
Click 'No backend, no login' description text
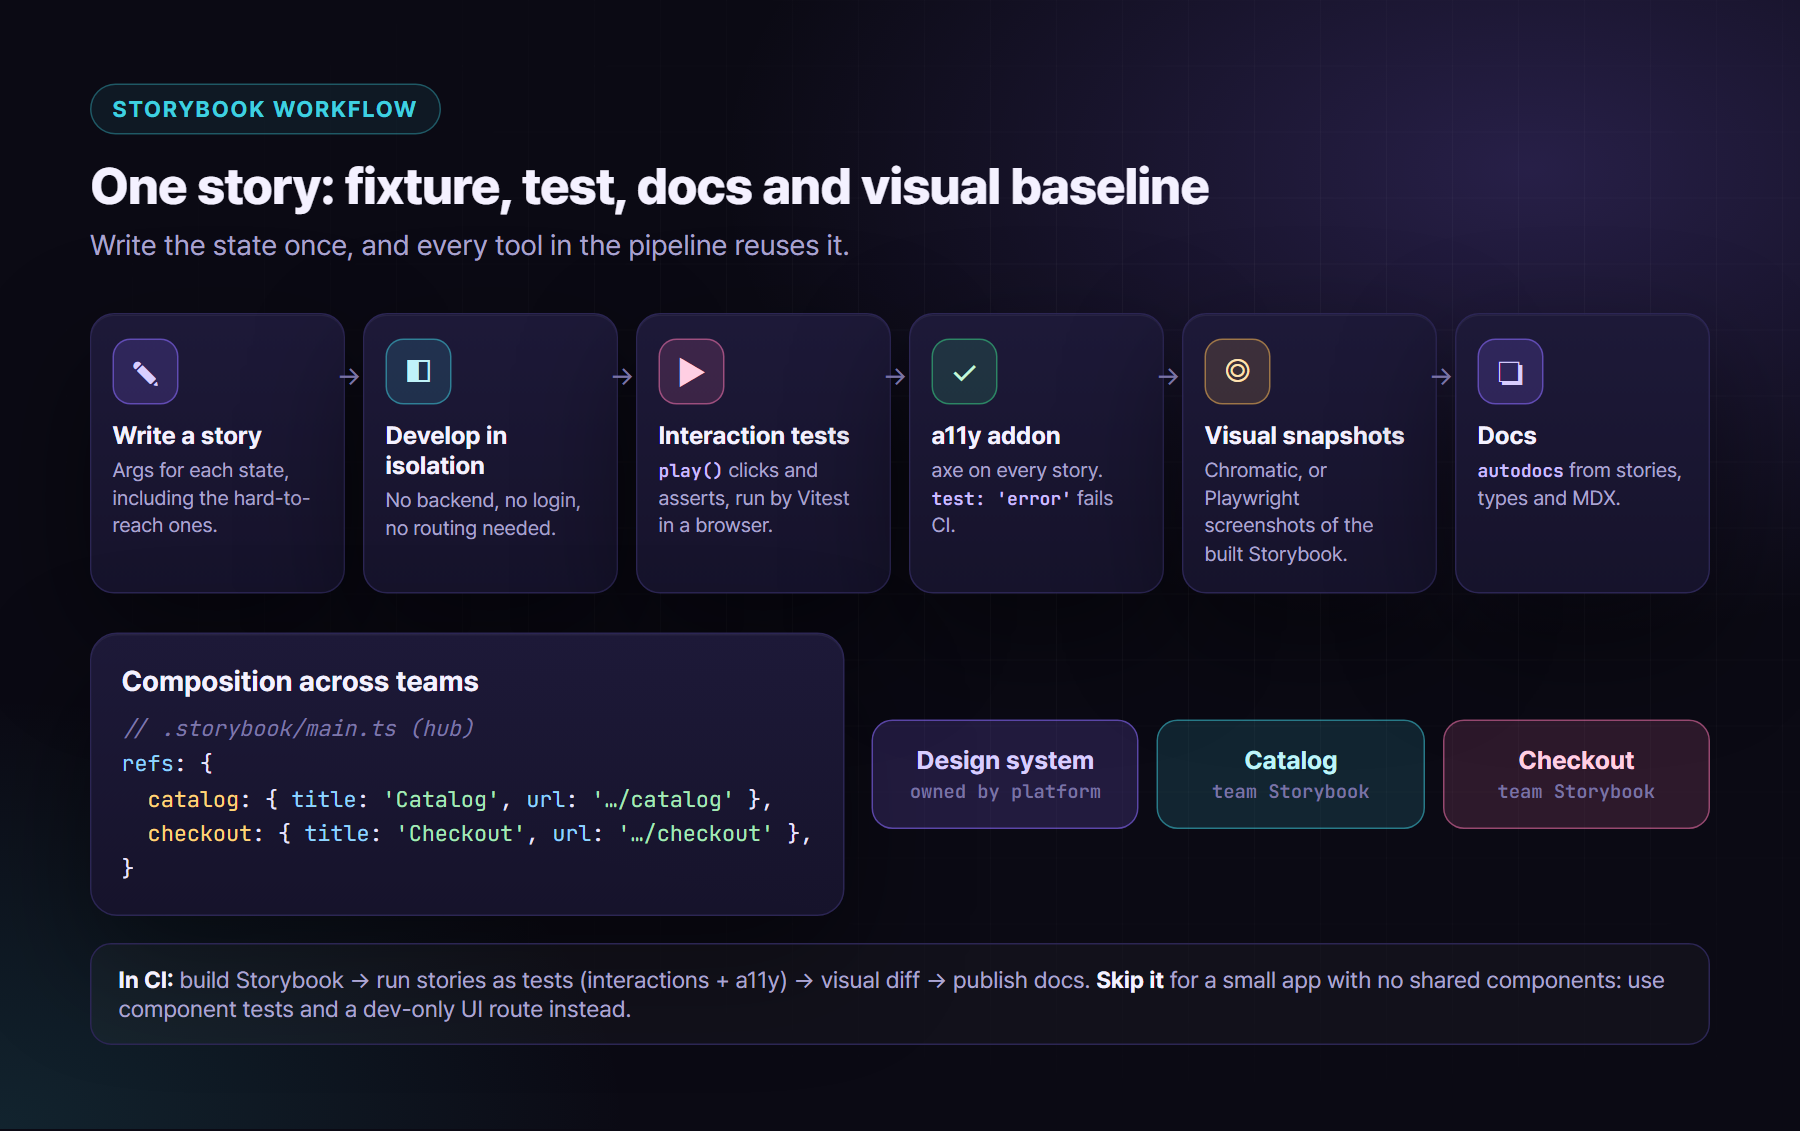click(x=484, y=514)
